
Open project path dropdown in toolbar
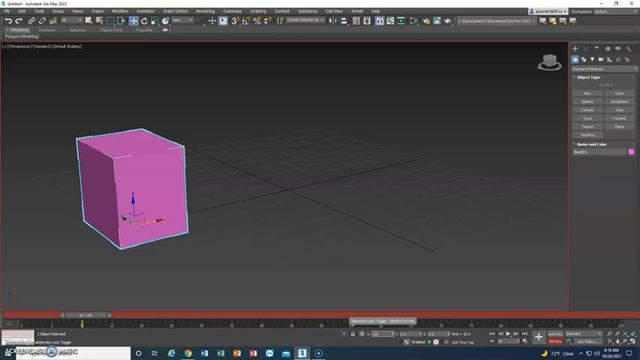(496, 21)
